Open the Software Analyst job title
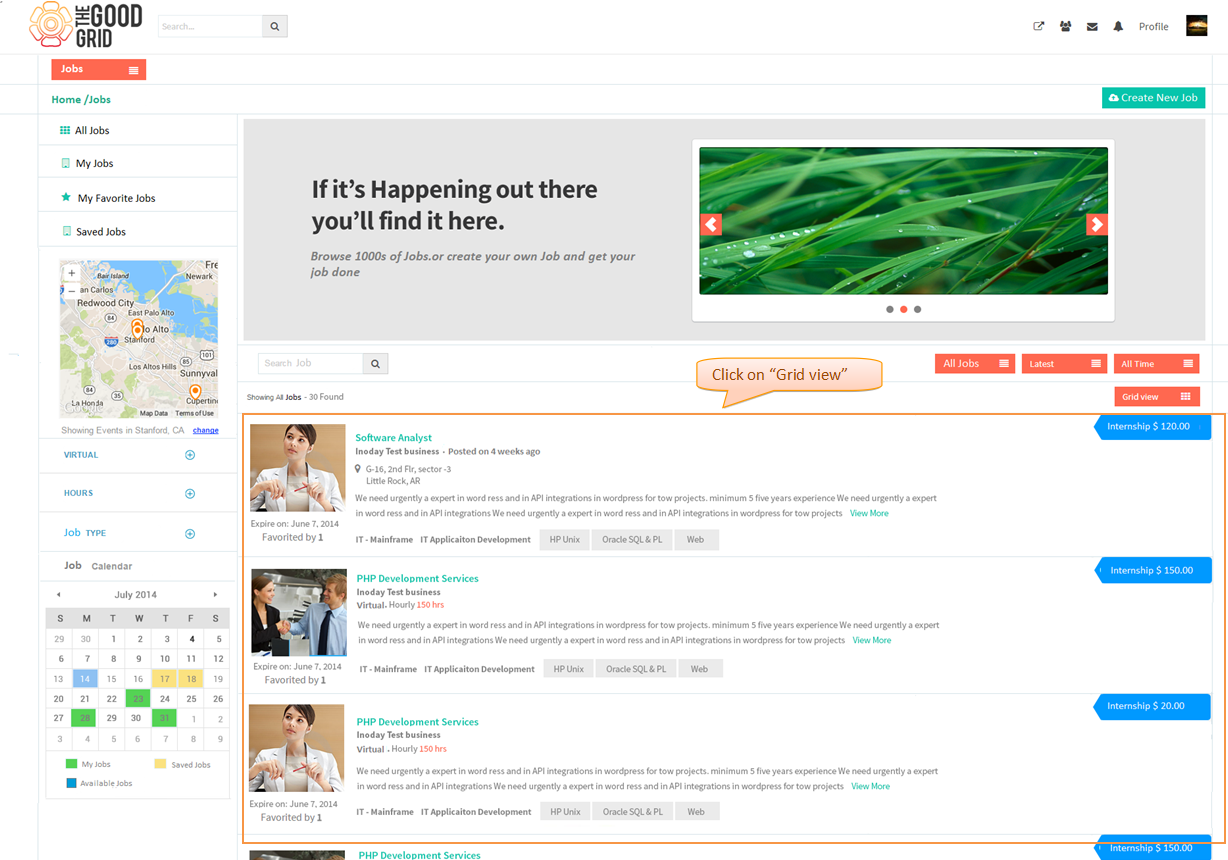 click(x=394, y=438)
